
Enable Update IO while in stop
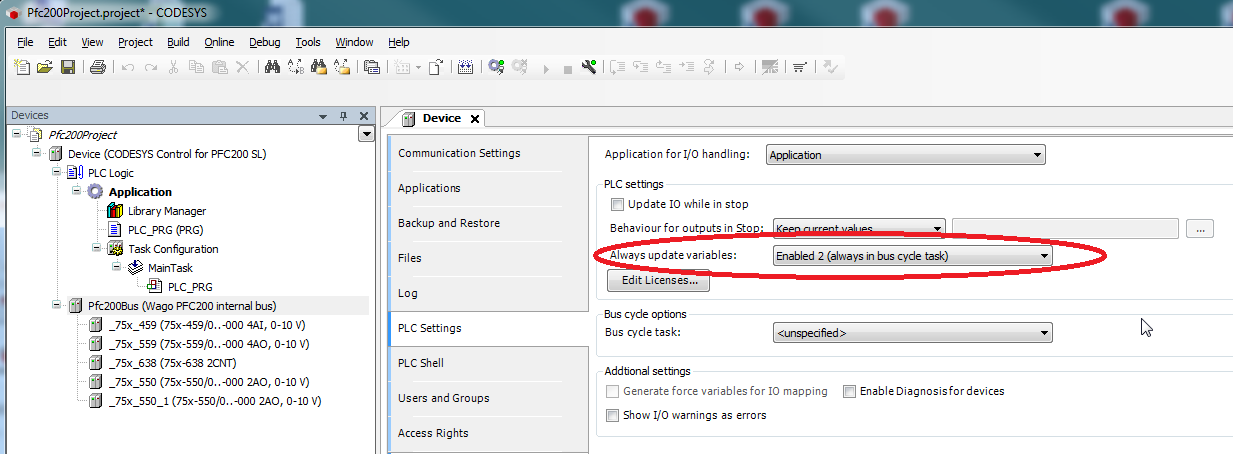pyautogui.click(x=617, y=204)
